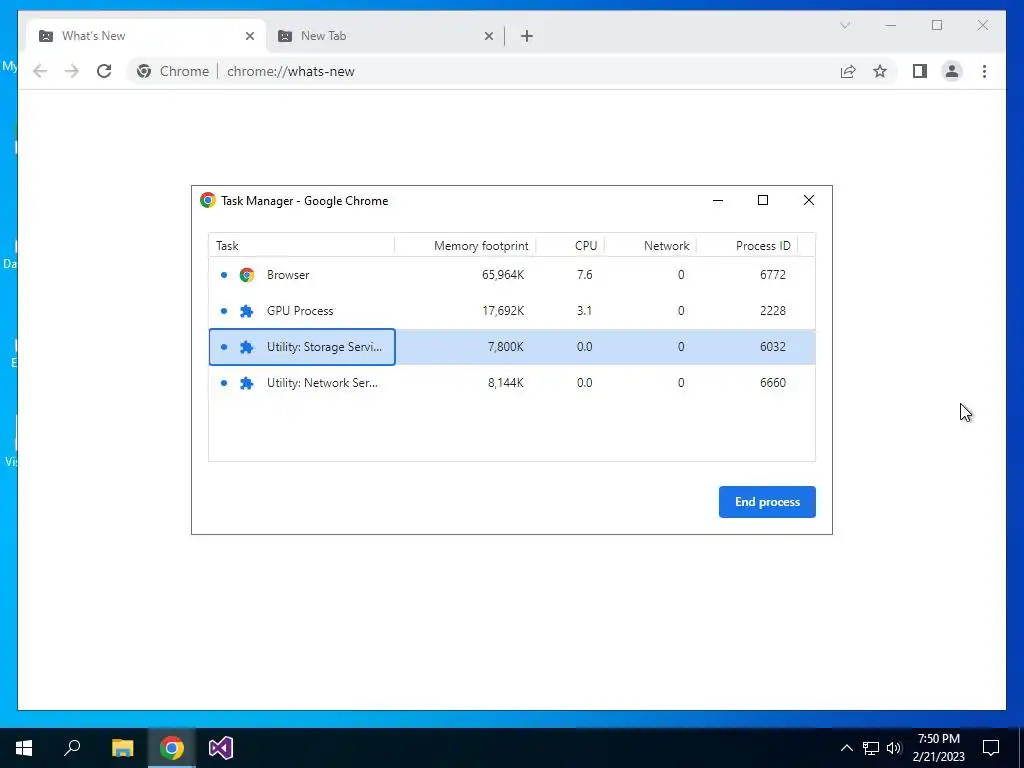Sort by the Process ID column header

747,246
